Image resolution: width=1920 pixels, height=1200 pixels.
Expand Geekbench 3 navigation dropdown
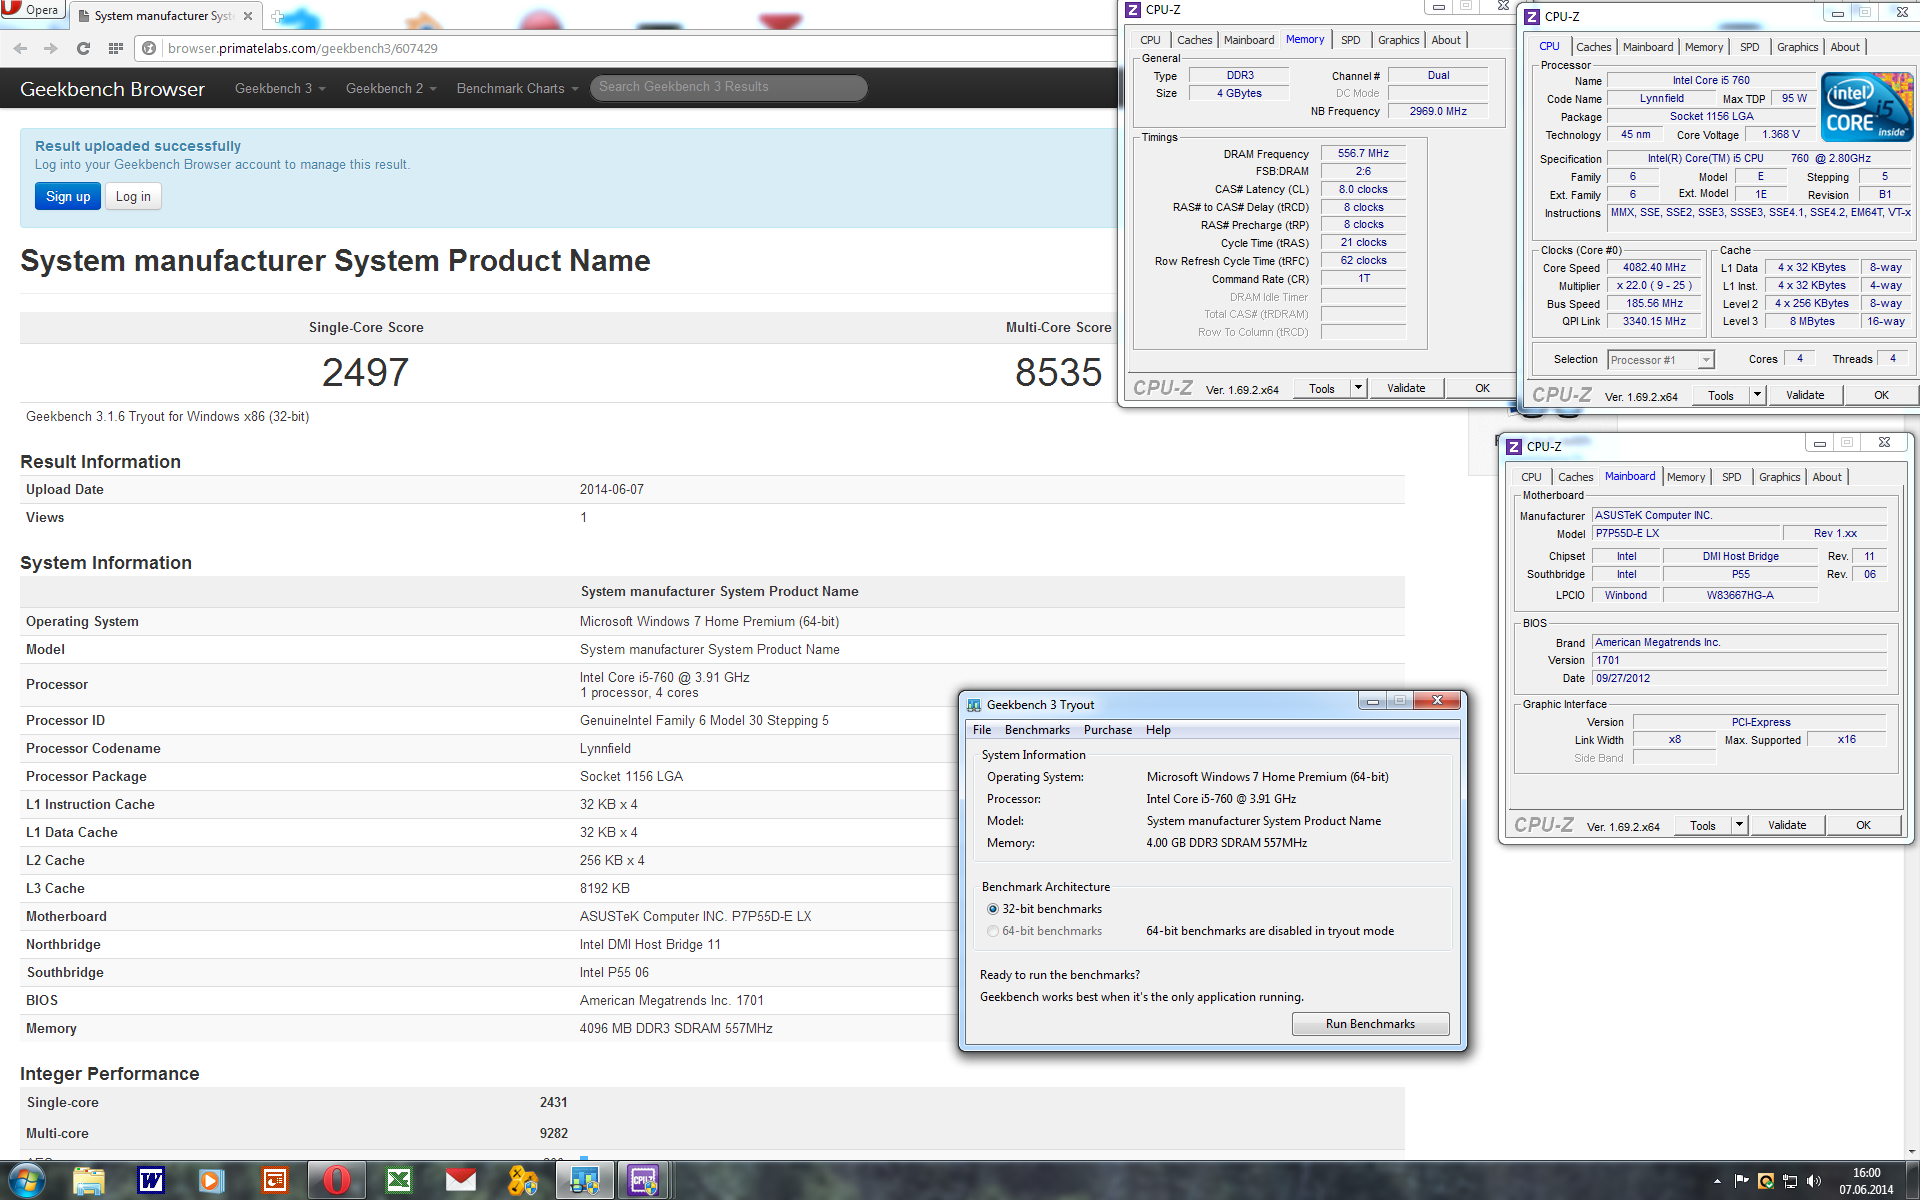click(280, 88)
